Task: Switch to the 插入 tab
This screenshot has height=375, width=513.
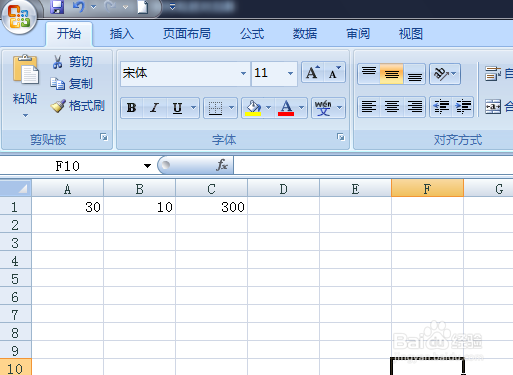Action: [x=122, y=34]
